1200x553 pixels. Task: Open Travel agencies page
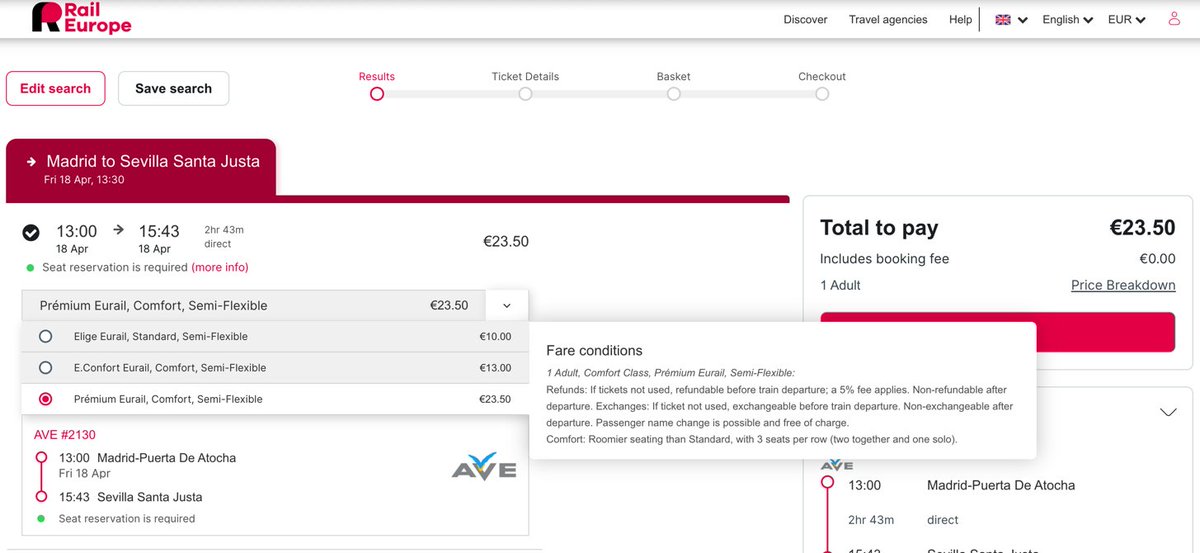(x=888, y=19)
